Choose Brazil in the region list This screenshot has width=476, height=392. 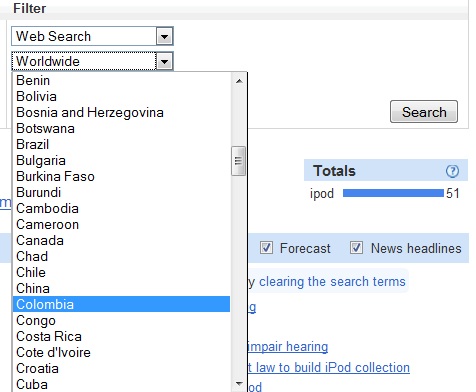[x=121, y=144]
